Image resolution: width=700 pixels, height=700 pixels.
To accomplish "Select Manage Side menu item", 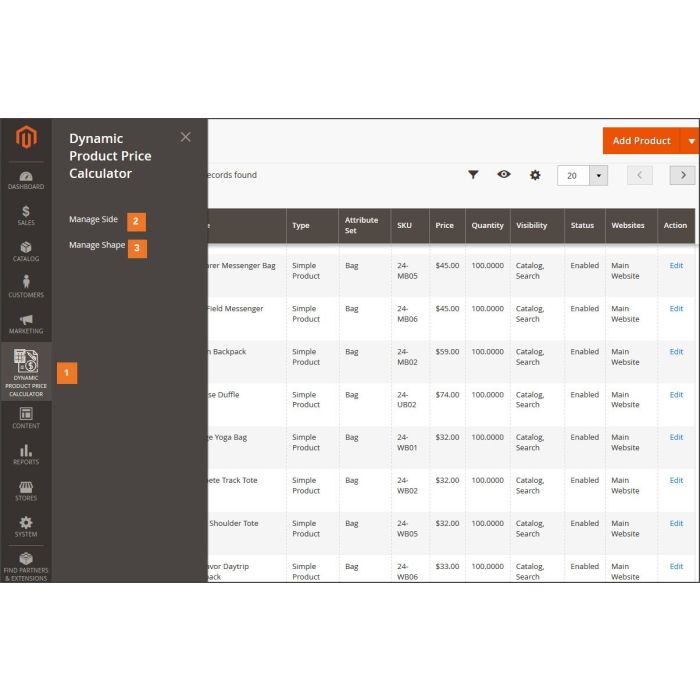I will [x=93, y=220].
